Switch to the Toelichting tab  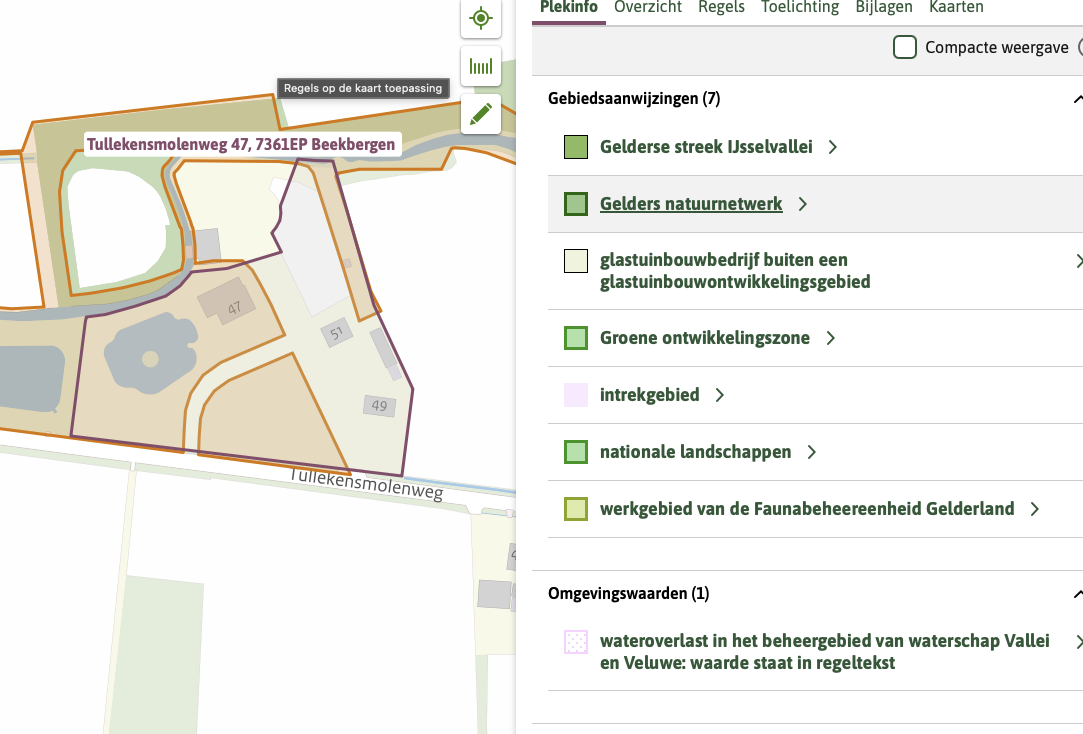tap(800, 8)
